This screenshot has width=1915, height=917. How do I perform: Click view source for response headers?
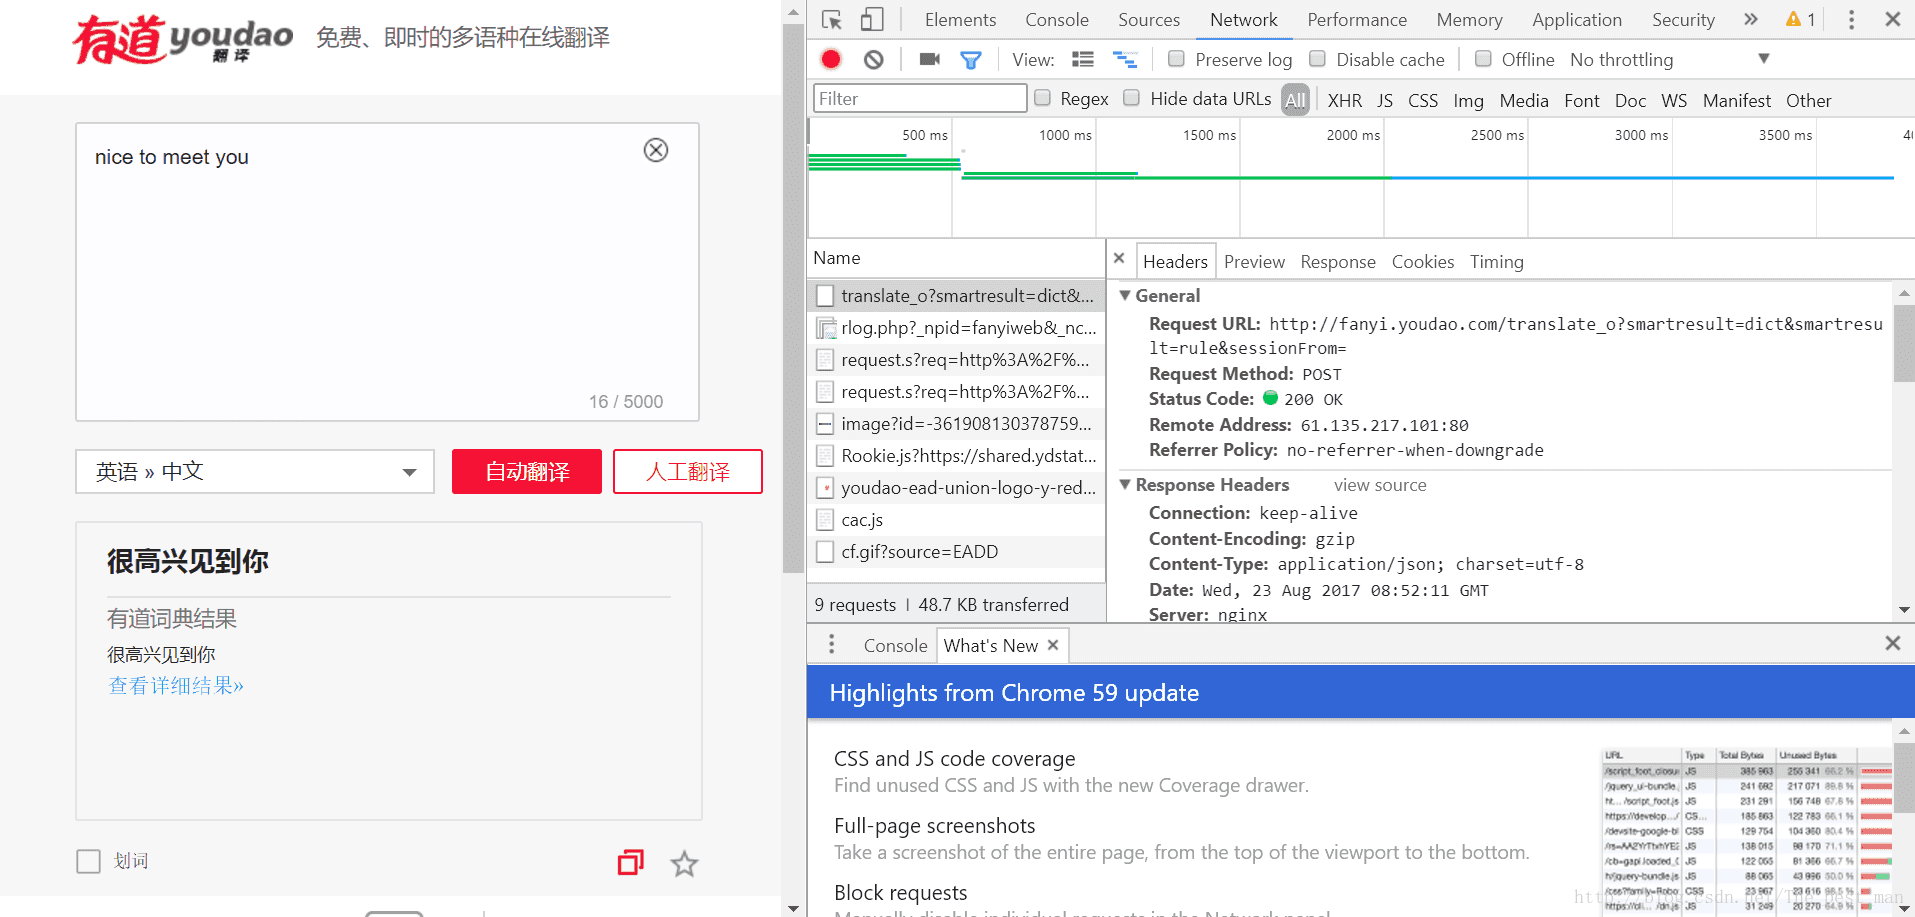pos(1380,485)
